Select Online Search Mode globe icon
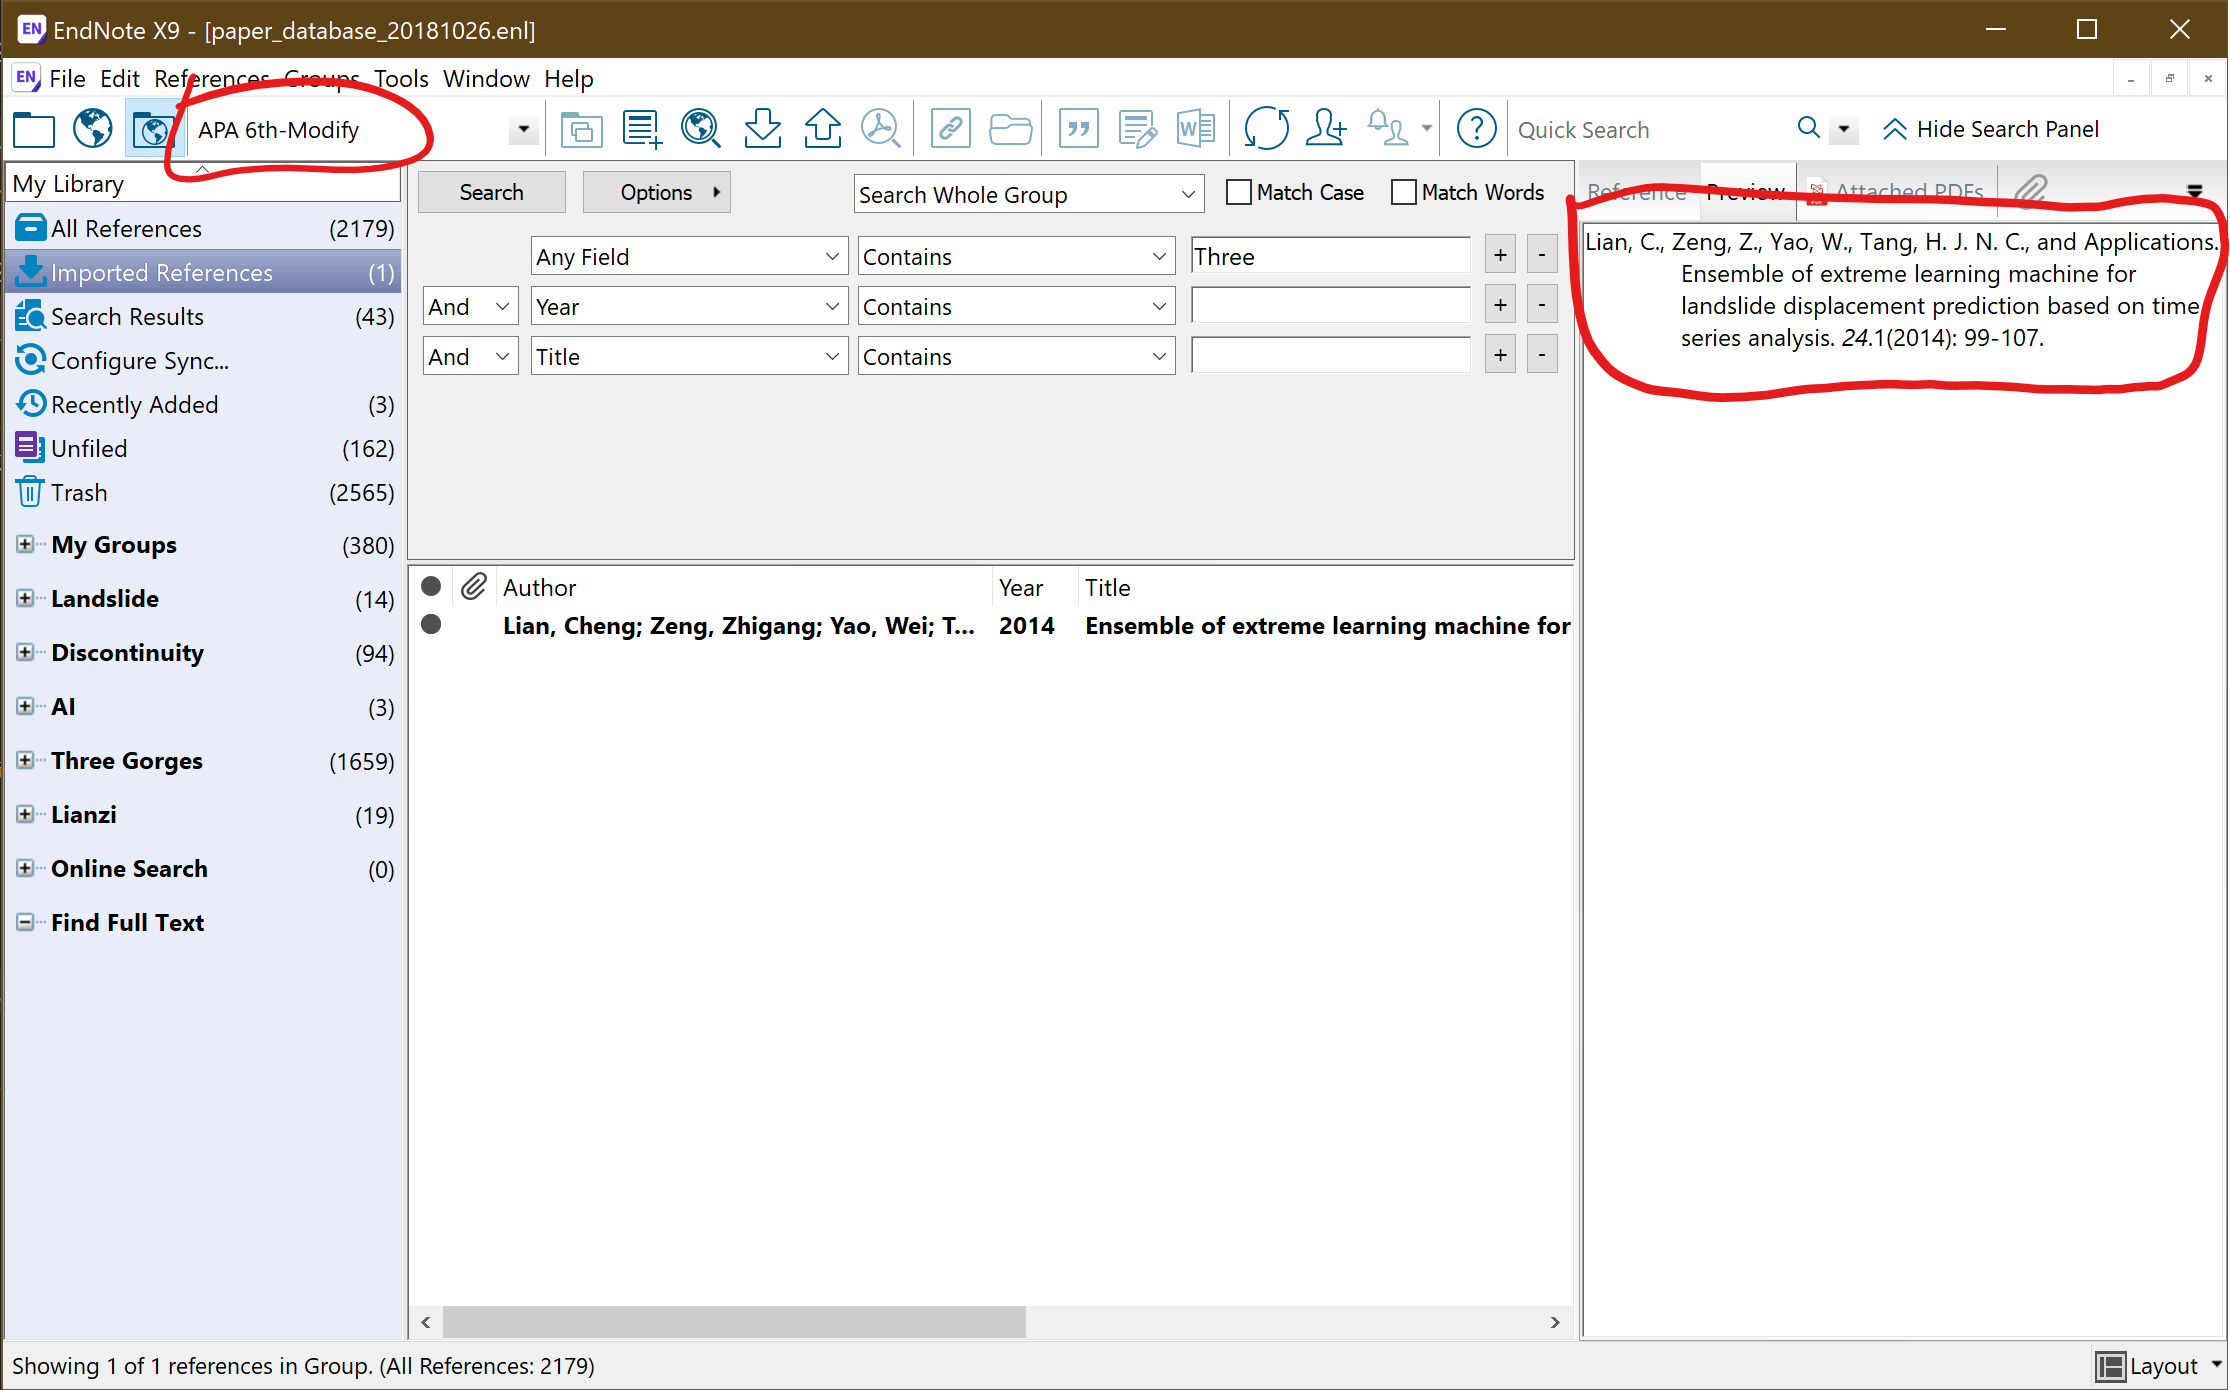 (x=93, y=129)
